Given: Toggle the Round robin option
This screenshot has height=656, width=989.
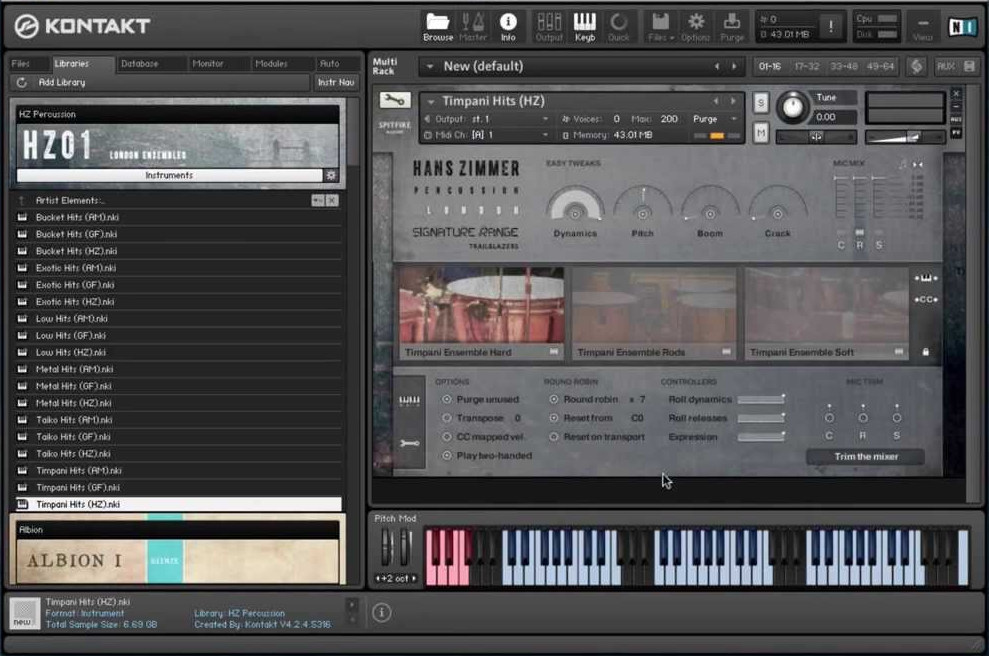Looking at the screenshot, I should click(554, 399).
